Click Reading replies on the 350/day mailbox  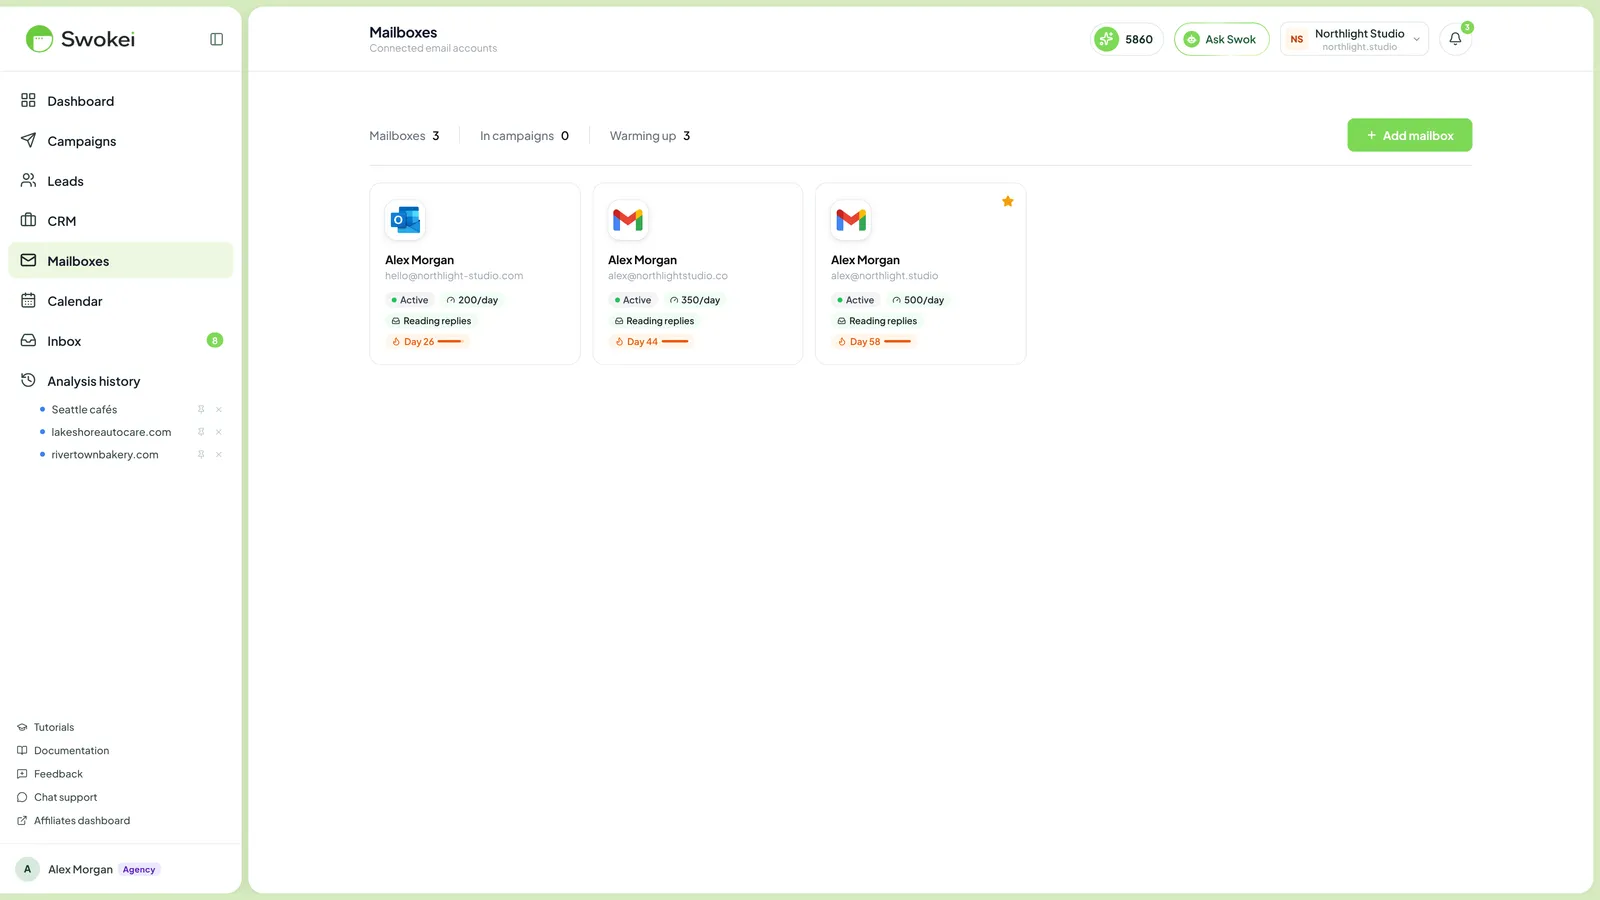point(654,321)
